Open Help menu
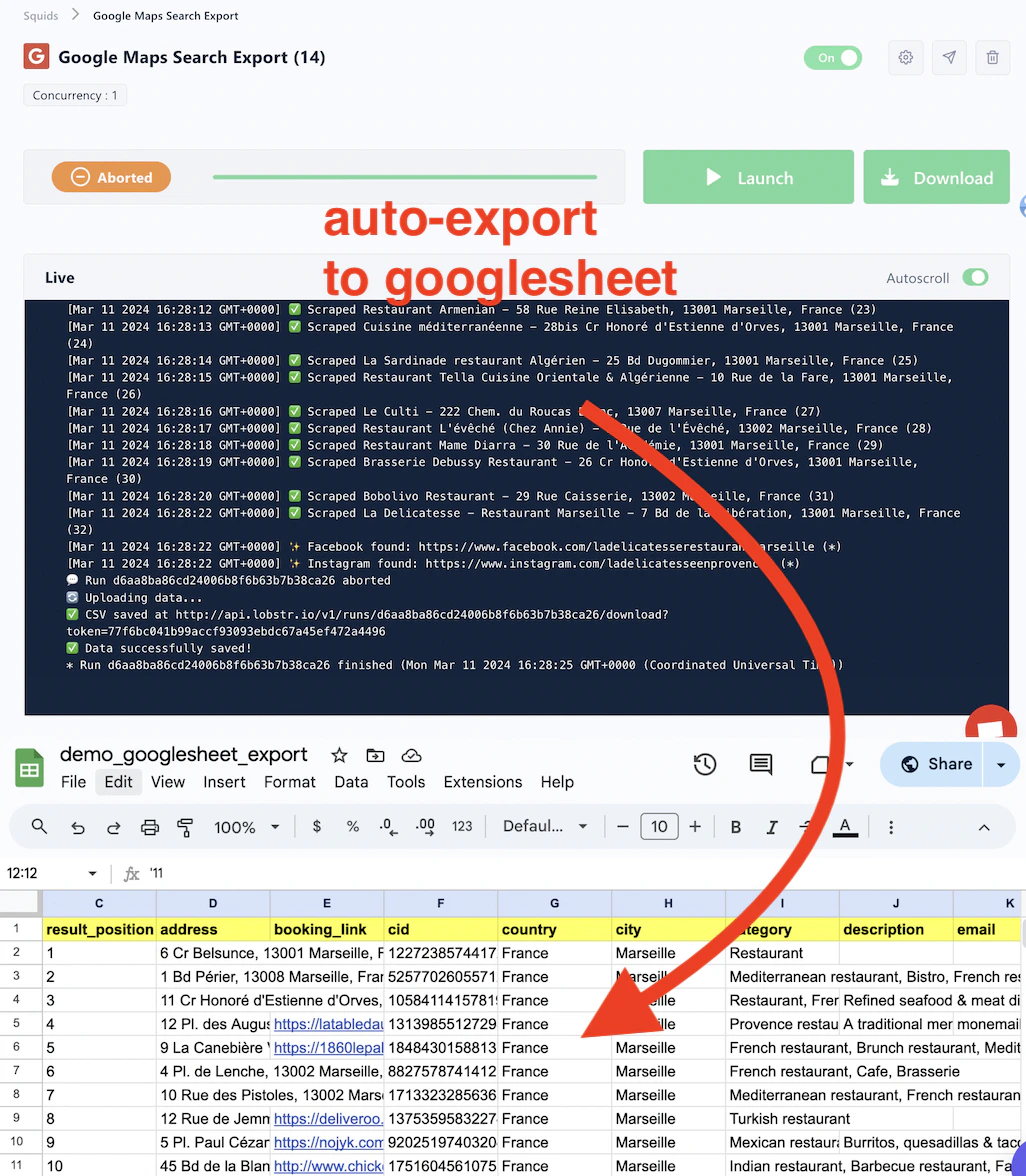Screen dimensions: 1026x1176 click(557, 782)
